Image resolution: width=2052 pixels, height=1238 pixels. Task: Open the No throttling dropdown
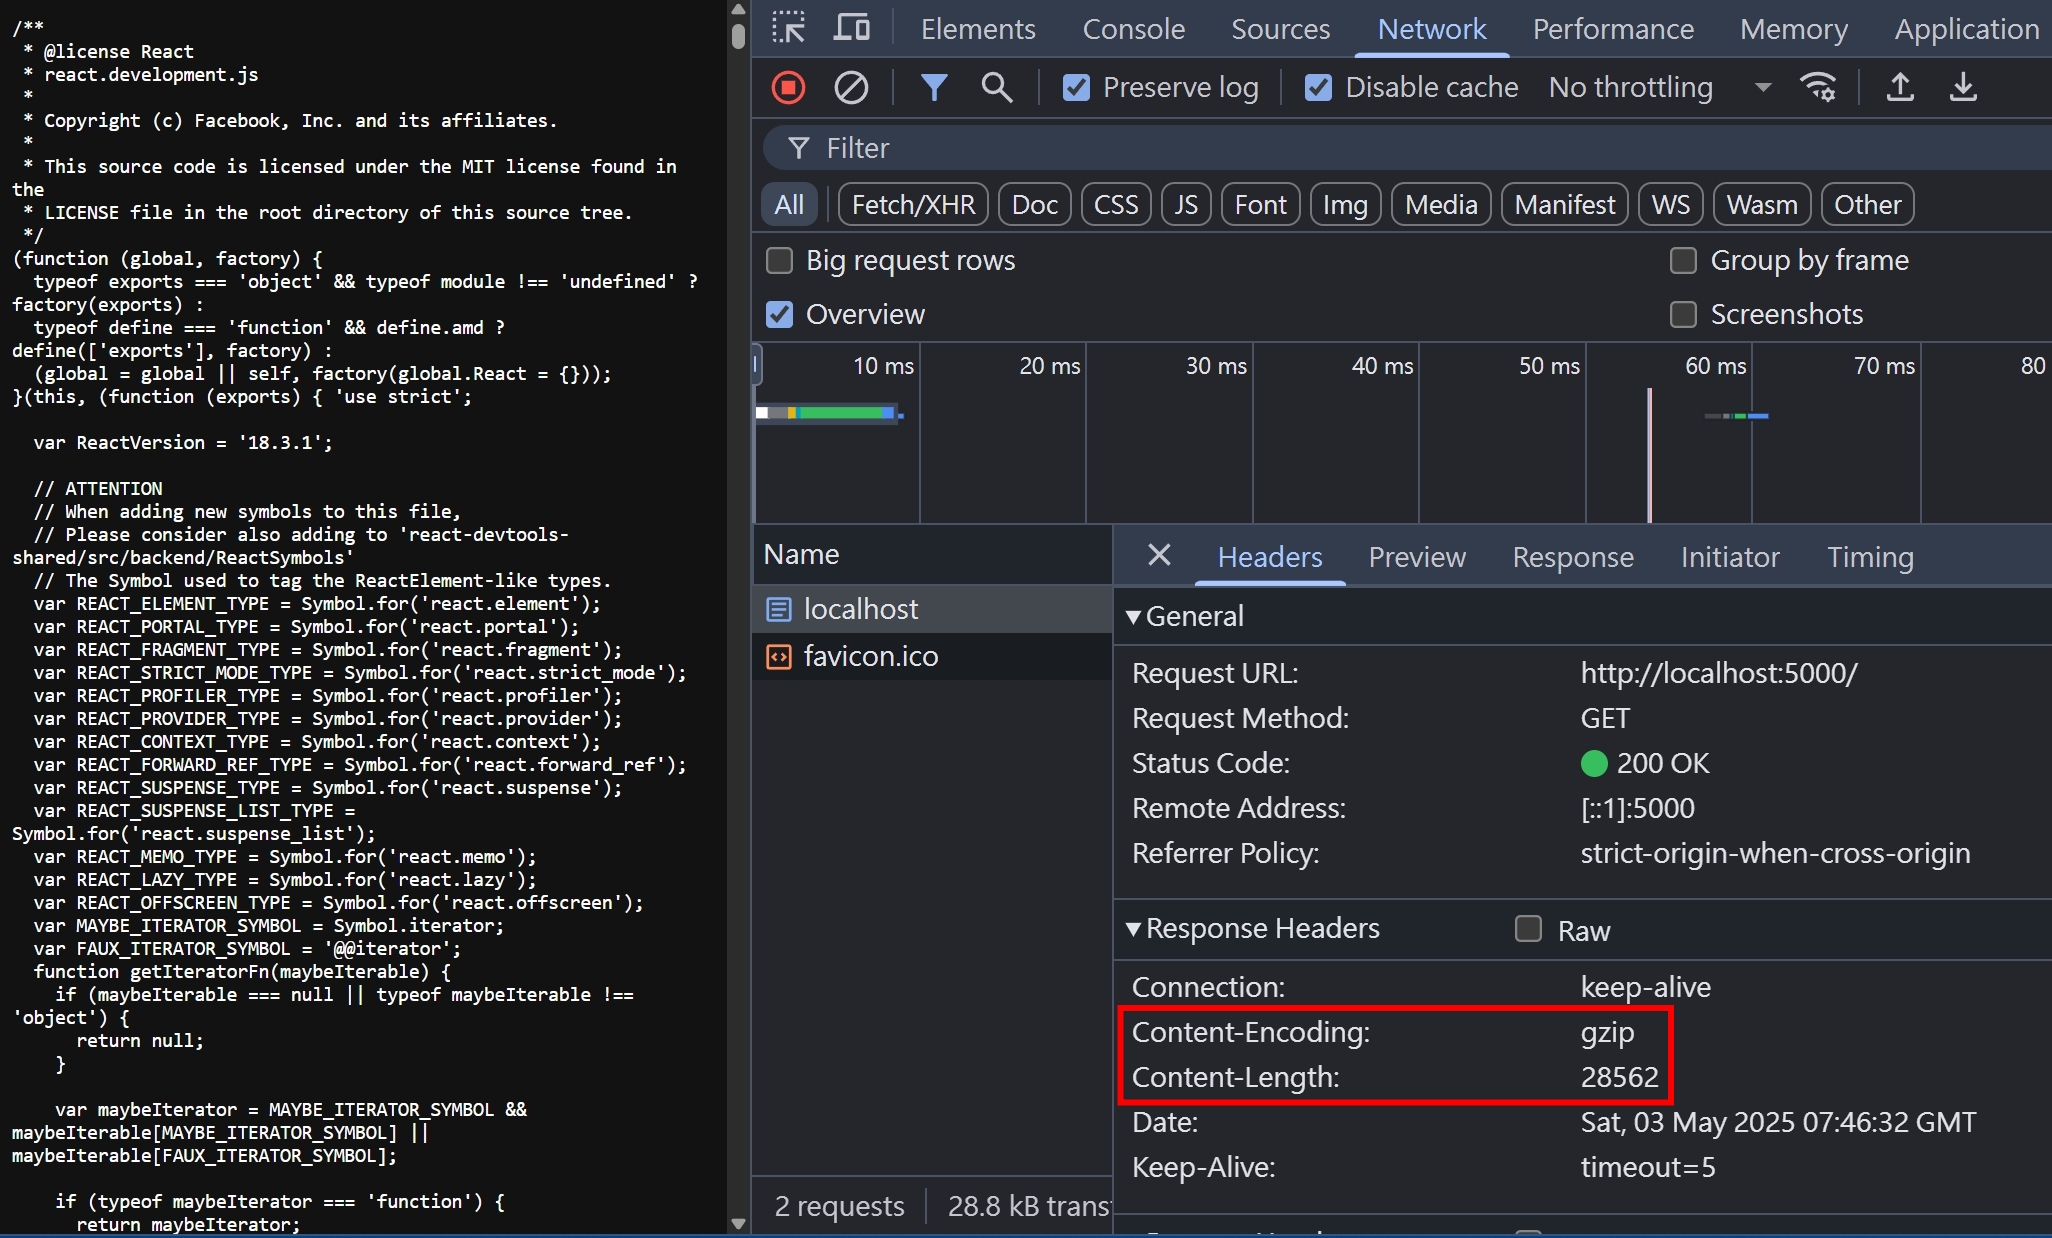[x=1660, y=88]
